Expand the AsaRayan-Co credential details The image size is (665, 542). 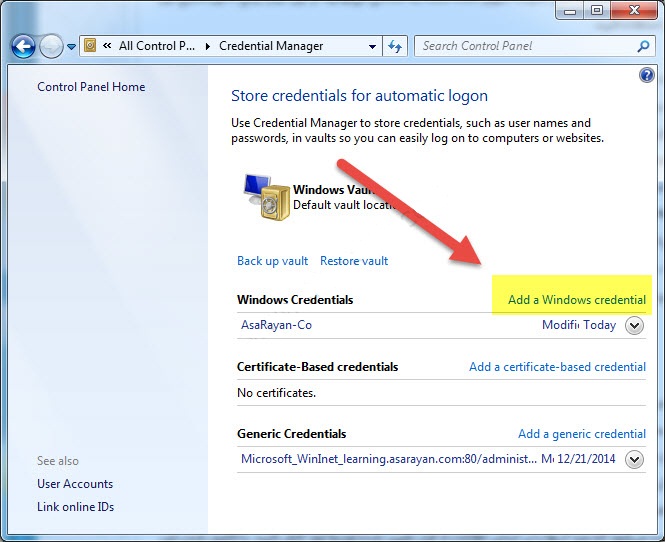(x=633, y=325)
